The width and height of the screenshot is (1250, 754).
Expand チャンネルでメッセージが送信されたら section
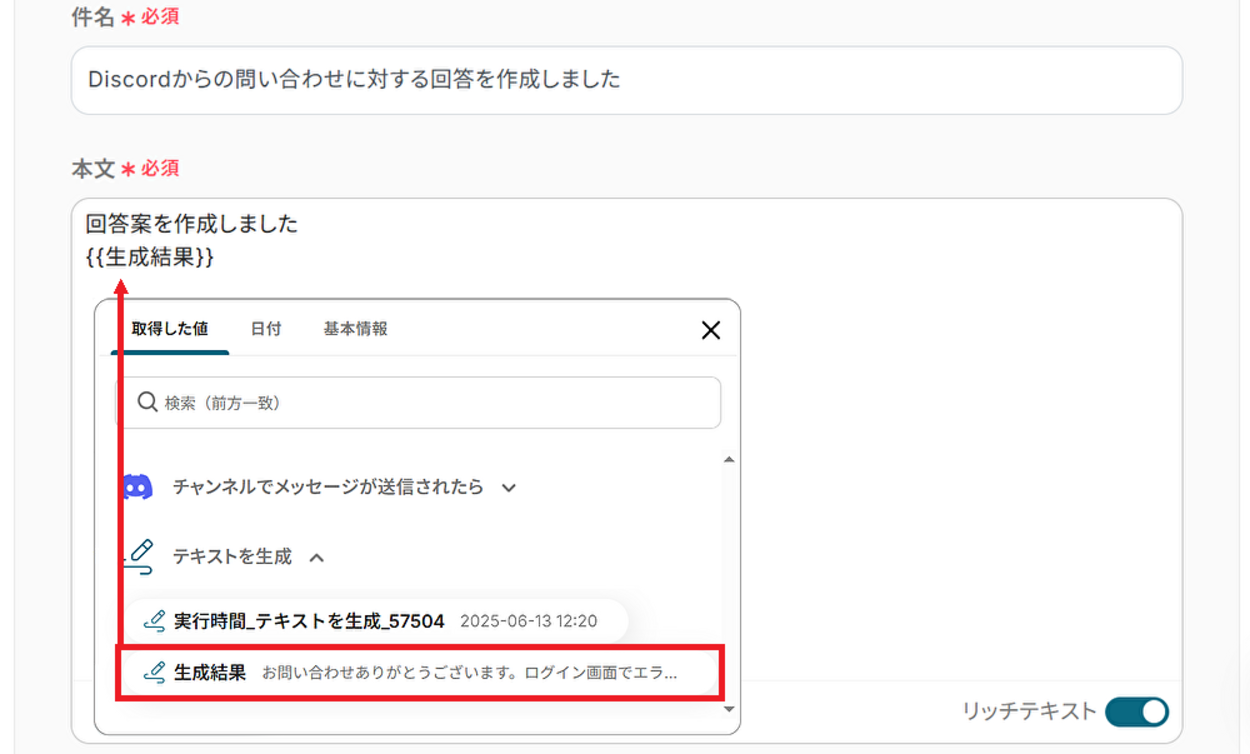(509, 488)
